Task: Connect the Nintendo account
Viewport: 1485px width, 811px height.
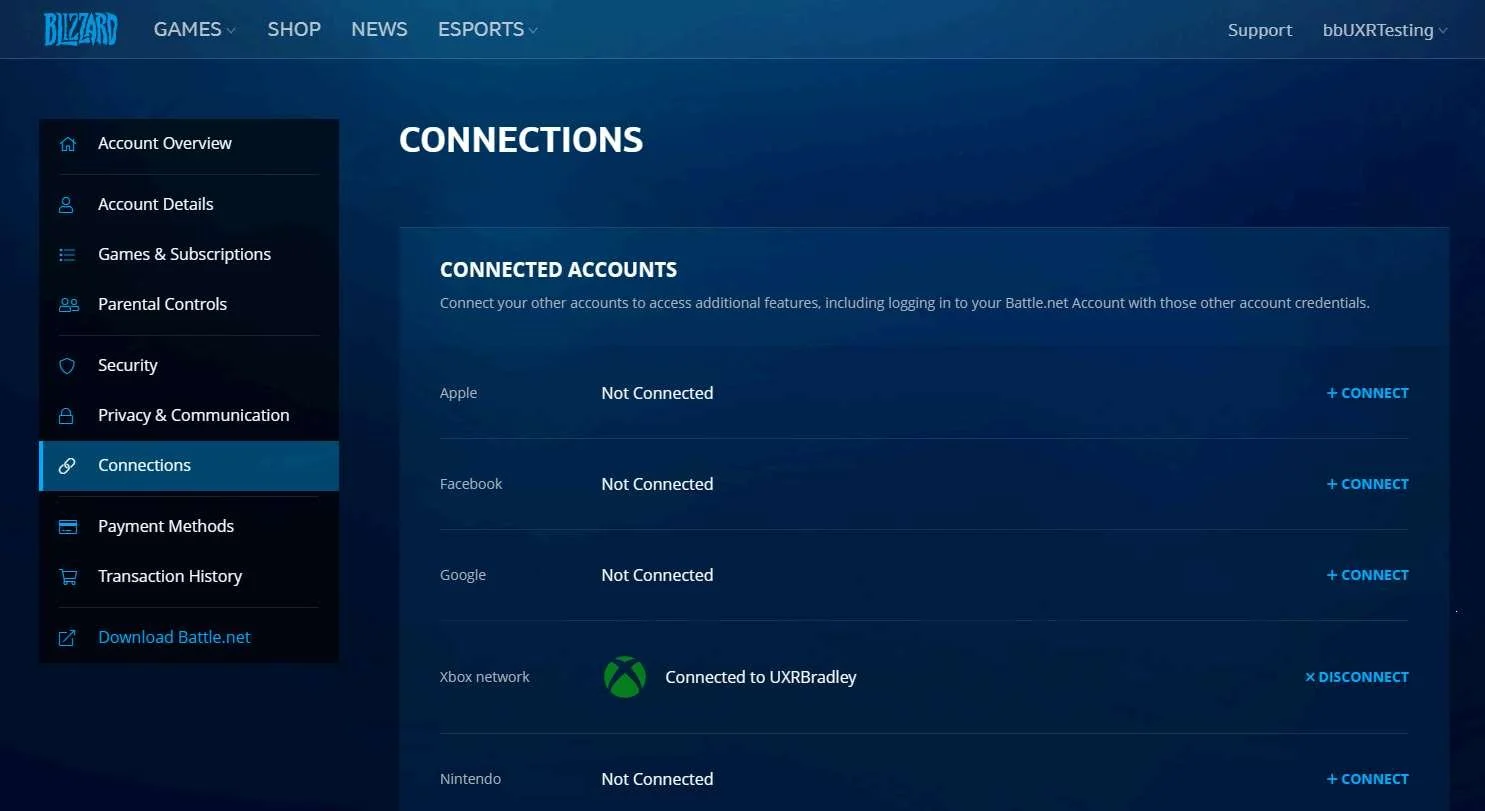Action: [1367, 780]
